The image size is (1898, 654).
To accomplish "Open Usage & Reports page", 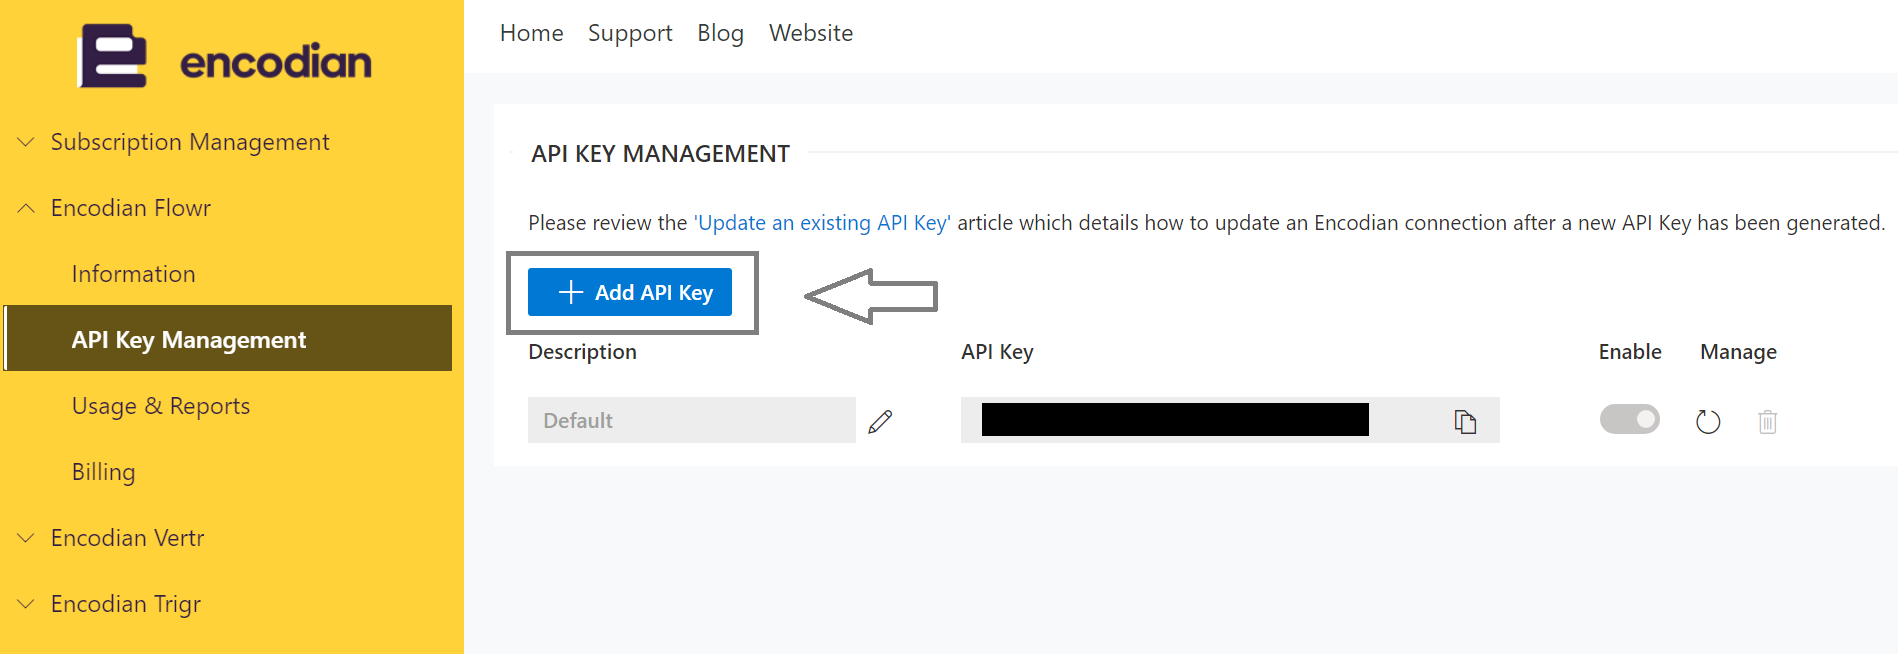I will pos(161,406).
